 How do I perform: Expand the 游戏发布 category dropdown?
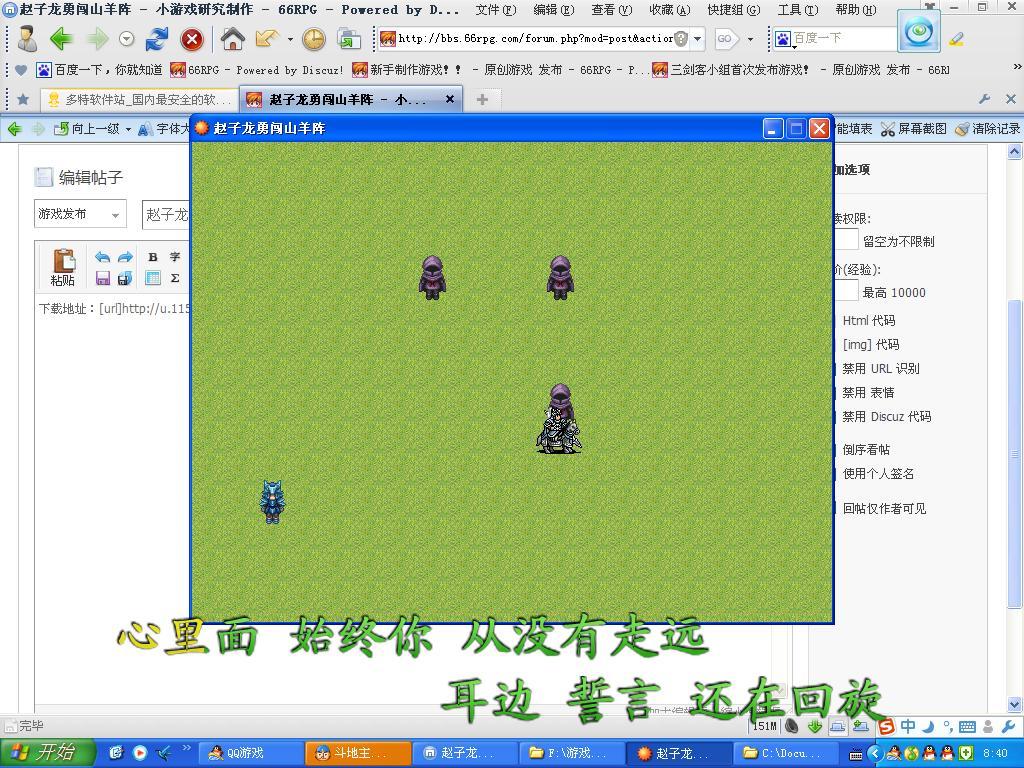(x=80, y=214)
